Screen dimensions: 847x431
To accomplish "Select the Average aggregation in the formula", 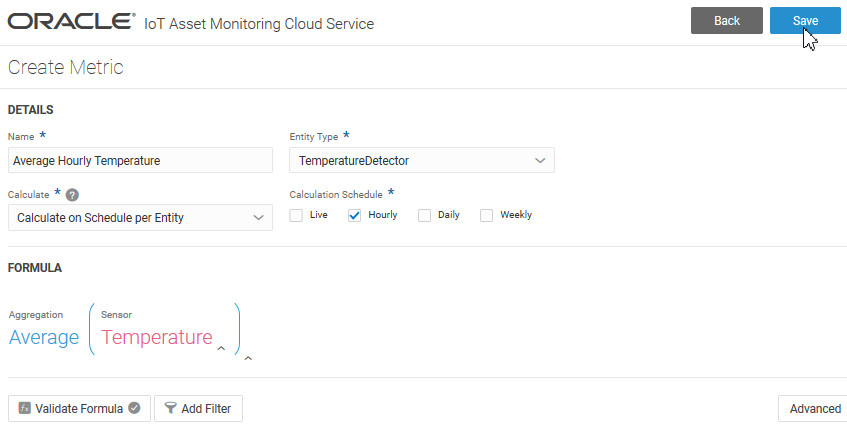I will 44,337.
